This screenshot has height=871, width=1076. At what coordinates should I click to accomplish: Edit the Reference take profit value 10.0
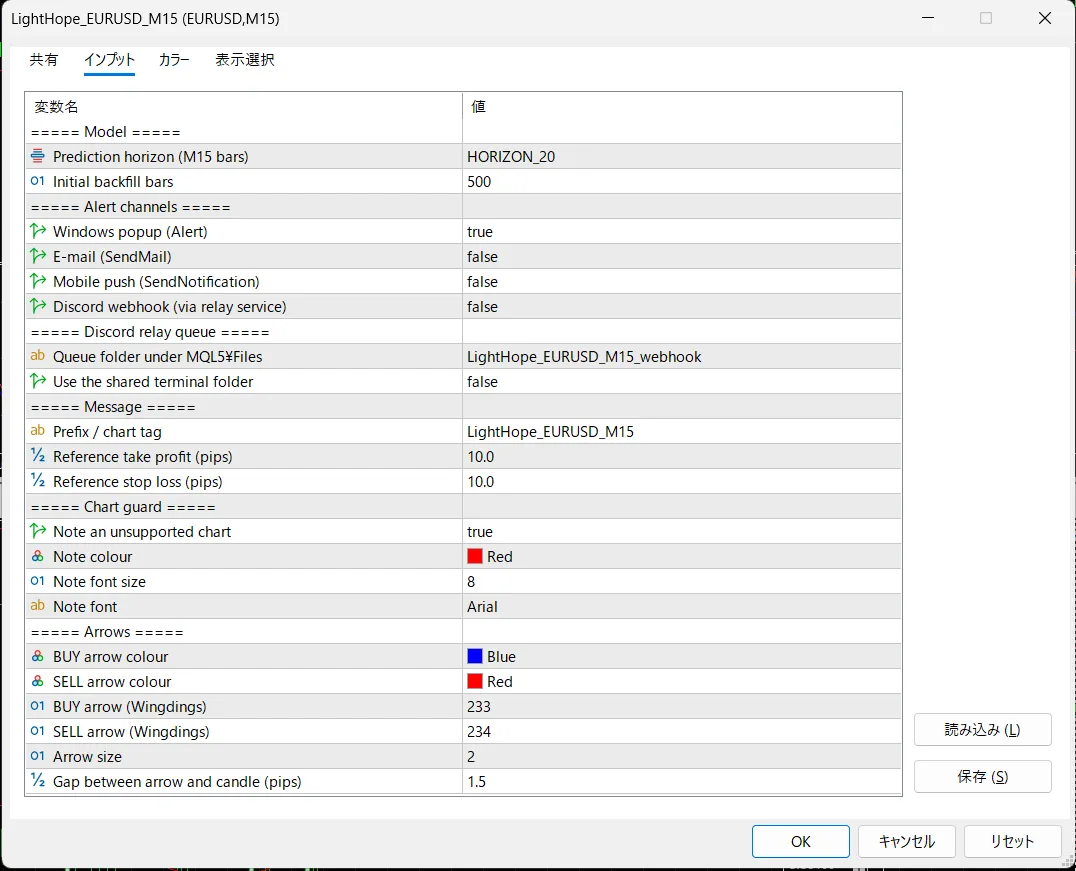pyautogui.click(x=681, y=456)
